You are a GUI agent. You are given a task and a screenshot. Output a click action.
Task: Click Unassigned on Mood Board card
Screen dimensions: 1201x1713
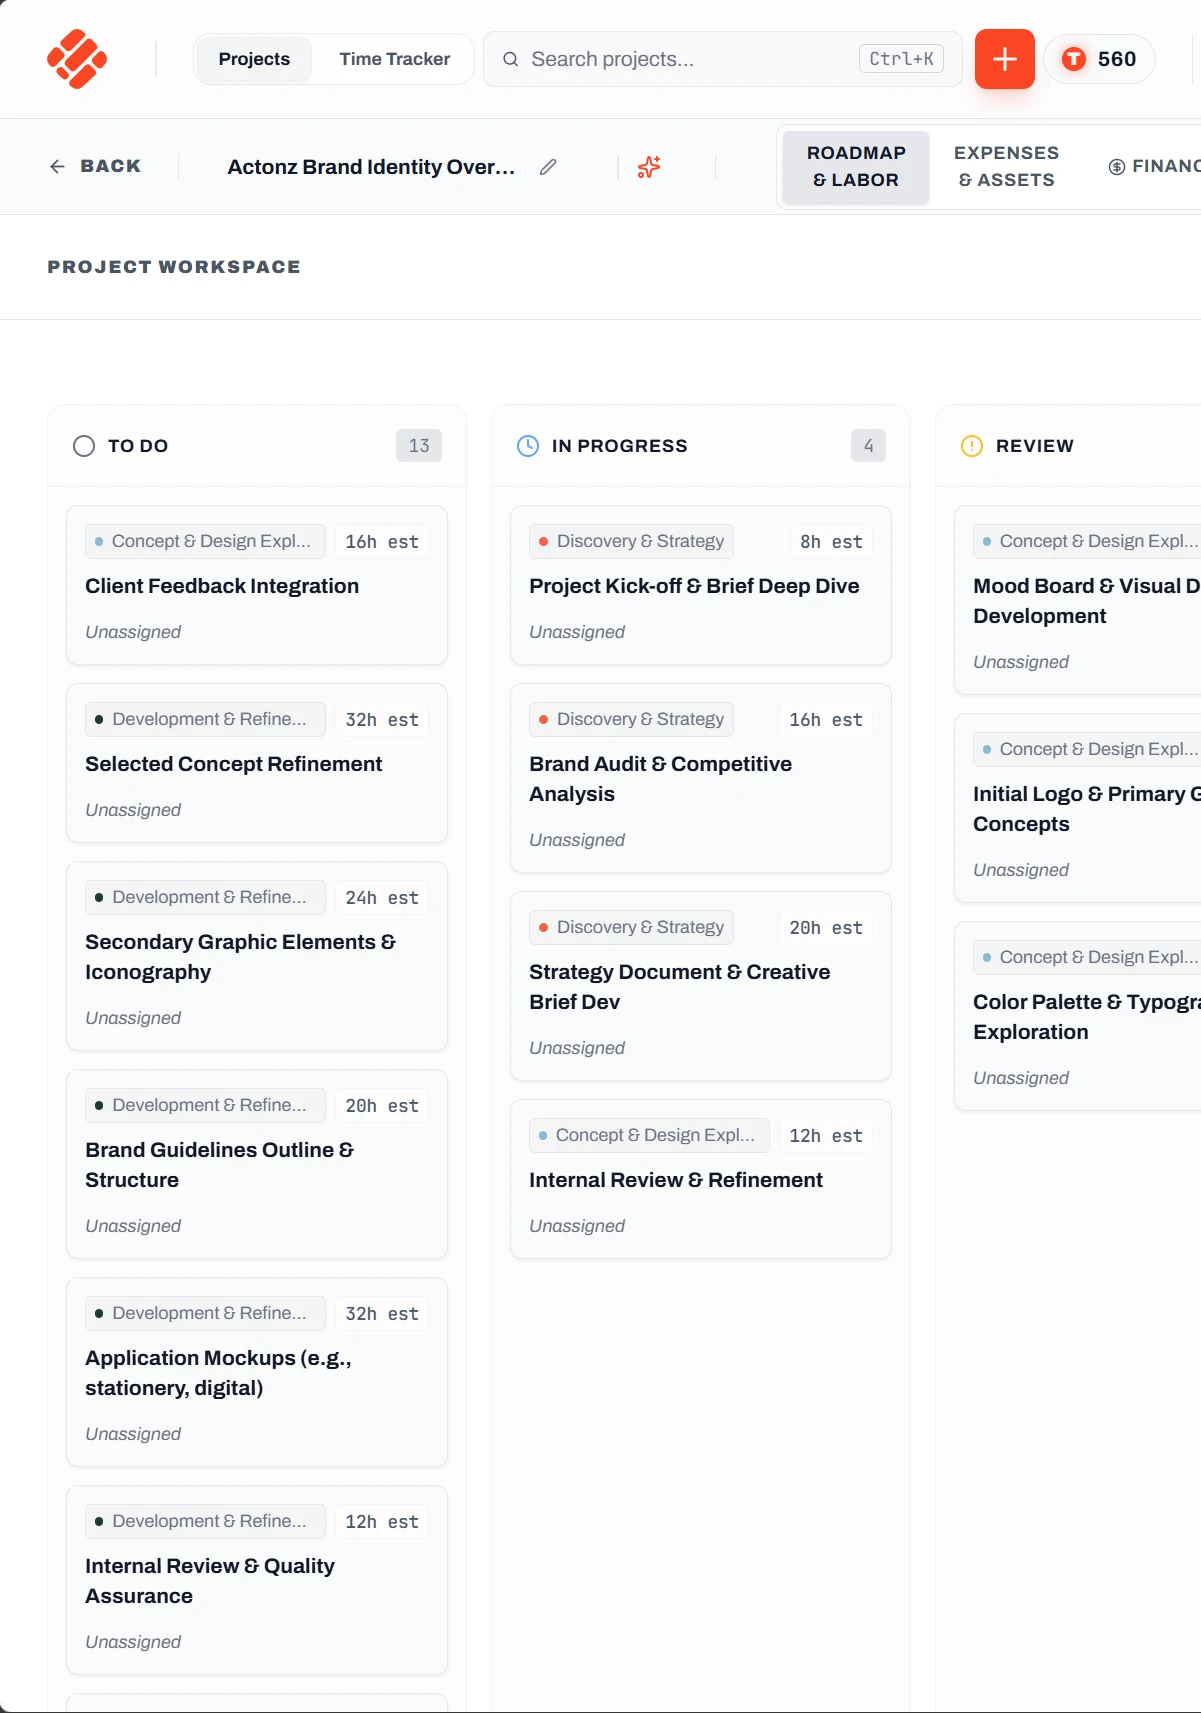pyautogui.click(x=1021, y=662)
